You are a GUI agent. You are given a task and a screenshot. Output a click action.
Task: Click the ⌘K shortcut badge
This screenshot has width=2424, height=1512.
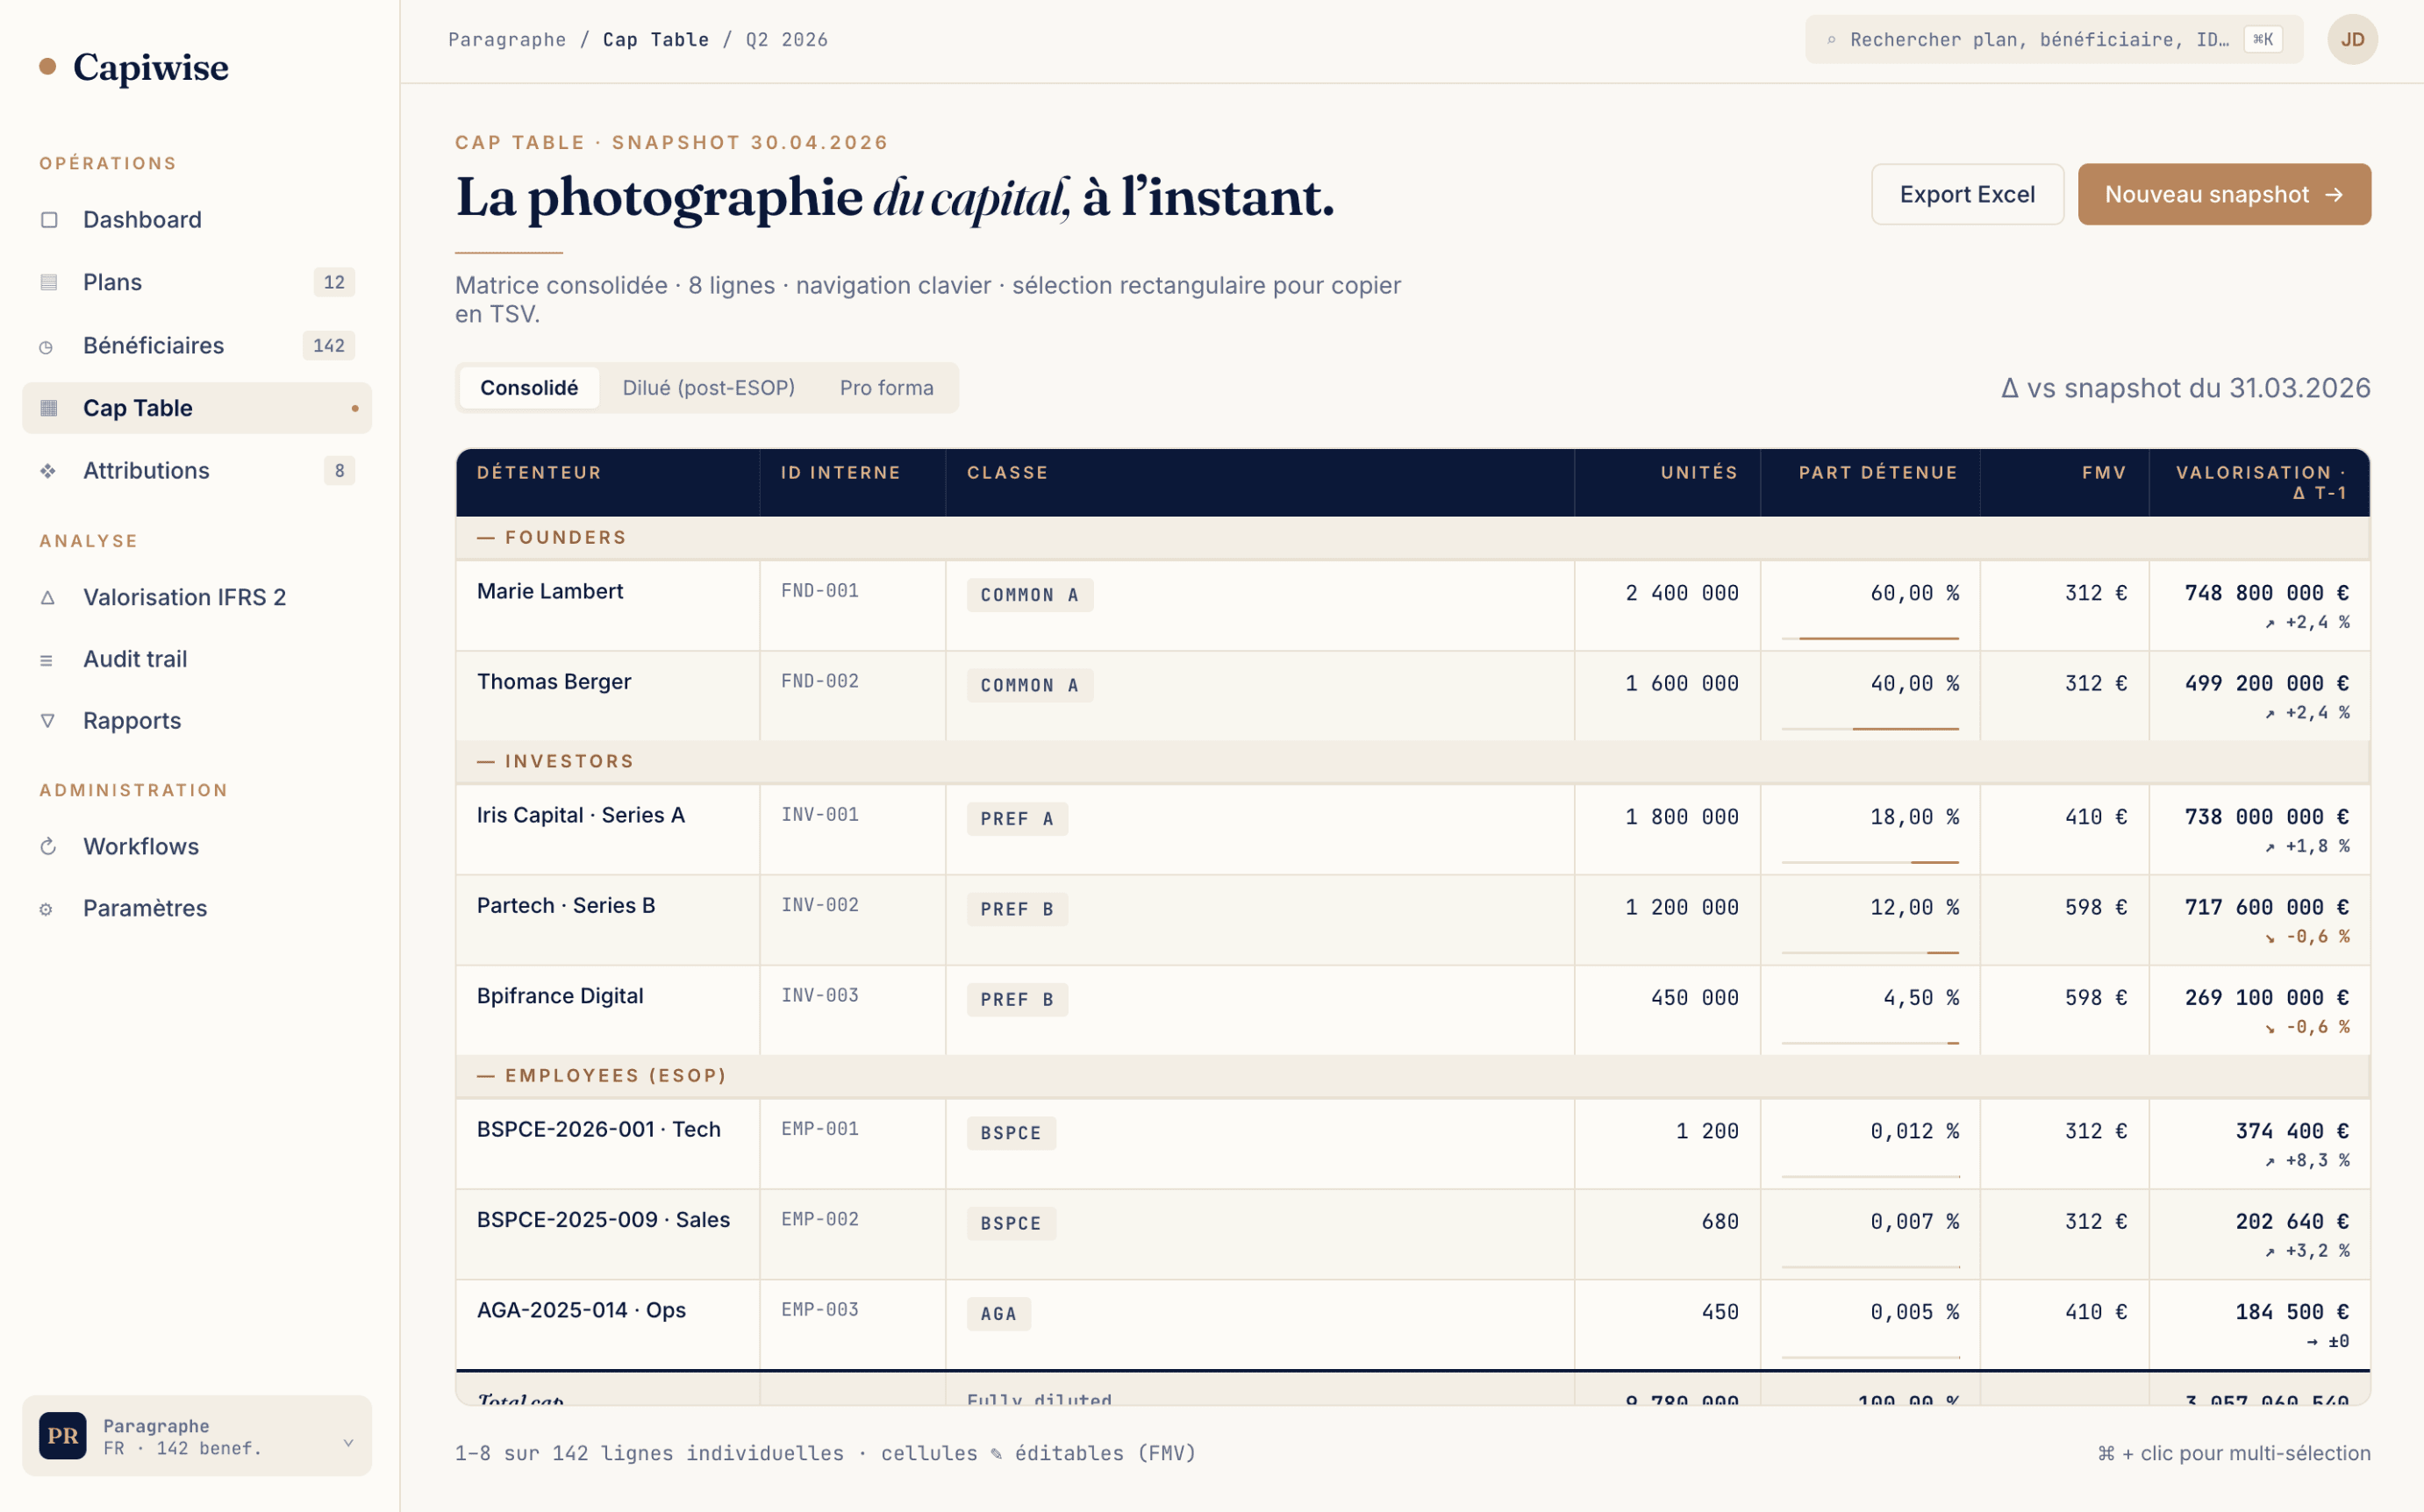click(x=2263, y=39)
